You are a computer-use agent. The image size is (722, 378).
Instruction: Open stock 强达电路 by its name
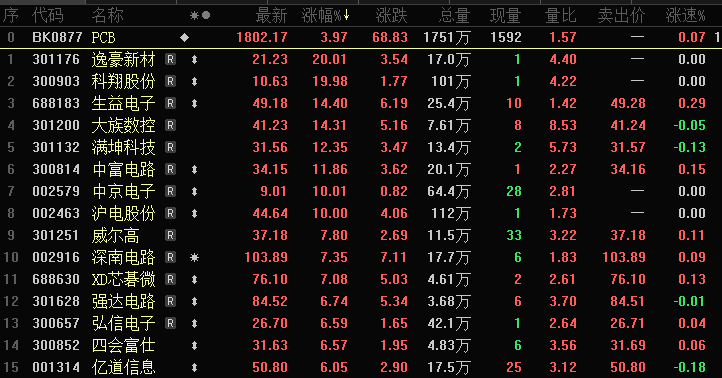click(x=123, y=302)
